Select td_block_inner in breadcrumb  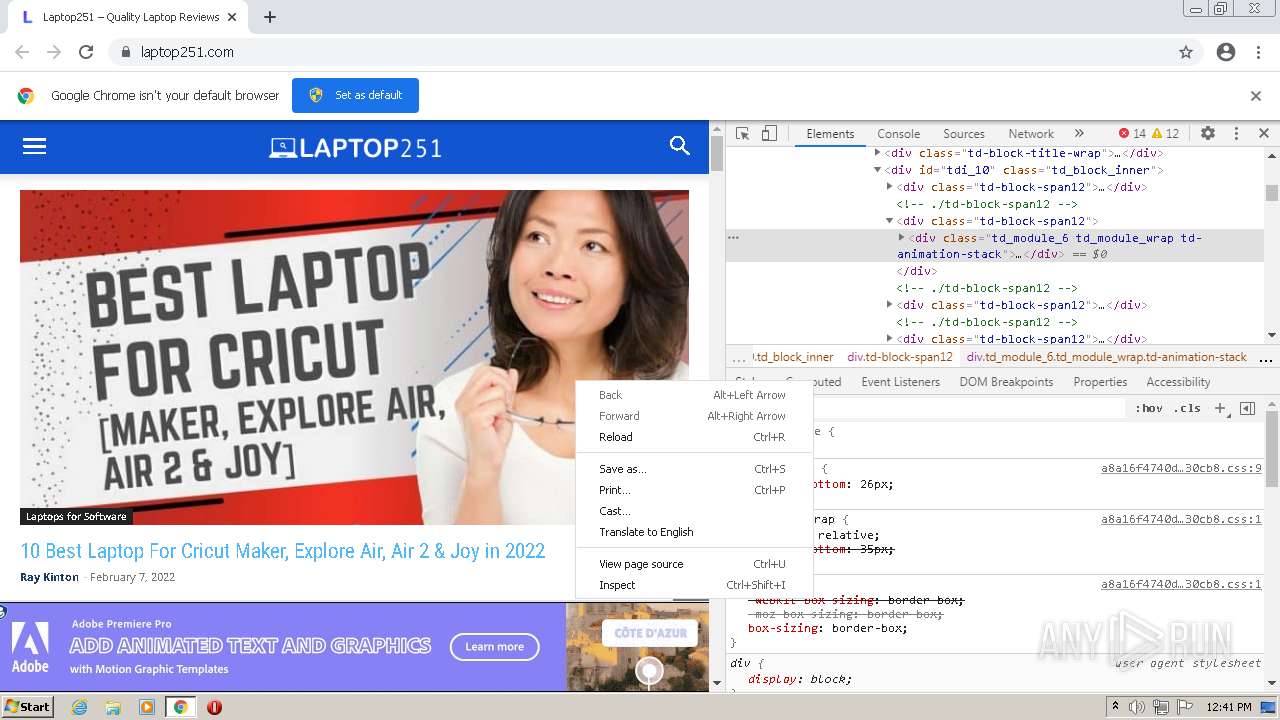pyautogui.click(x=792, y=357)
